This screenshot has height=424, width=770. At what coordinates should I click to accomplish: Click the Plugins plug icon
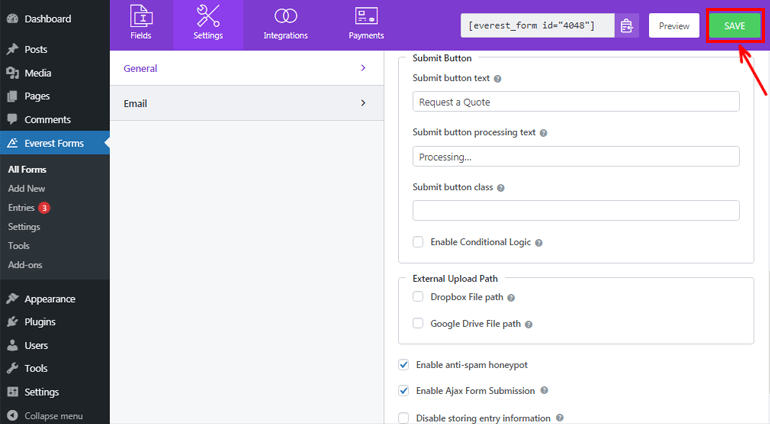tap(12, 322)
